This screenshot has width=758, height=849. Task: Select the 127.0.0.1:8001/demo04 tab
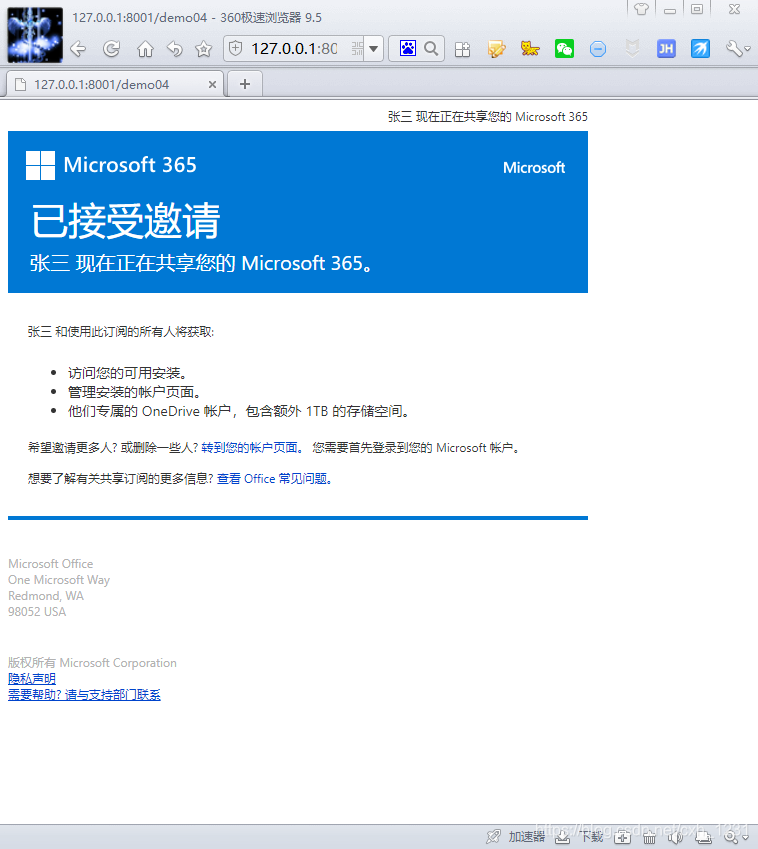pyautogui.click(x=115, y=84)
